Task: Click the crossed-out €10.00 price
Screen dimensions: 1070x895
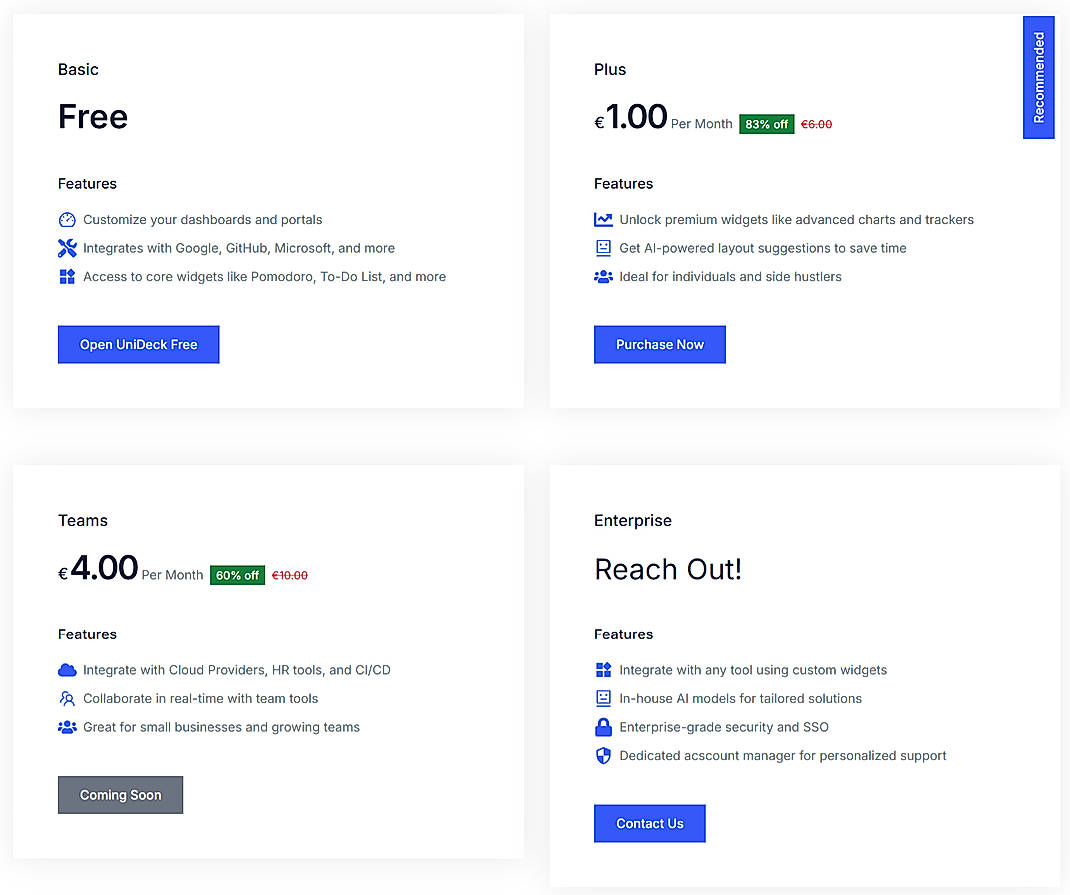Action: point(289,575)
